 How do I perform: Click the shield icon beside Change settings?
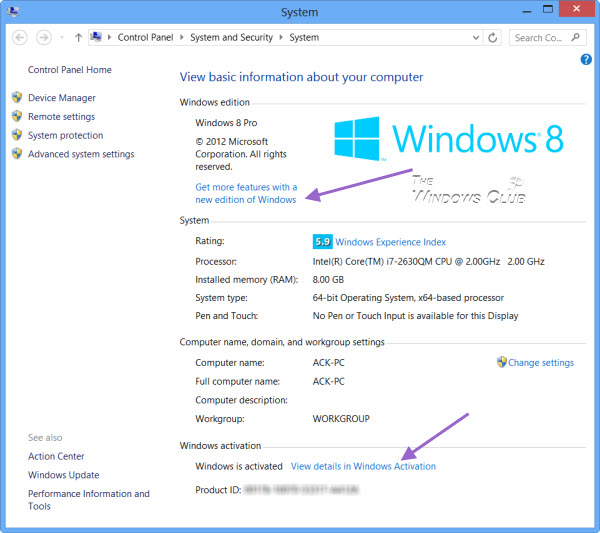(502, 362)
